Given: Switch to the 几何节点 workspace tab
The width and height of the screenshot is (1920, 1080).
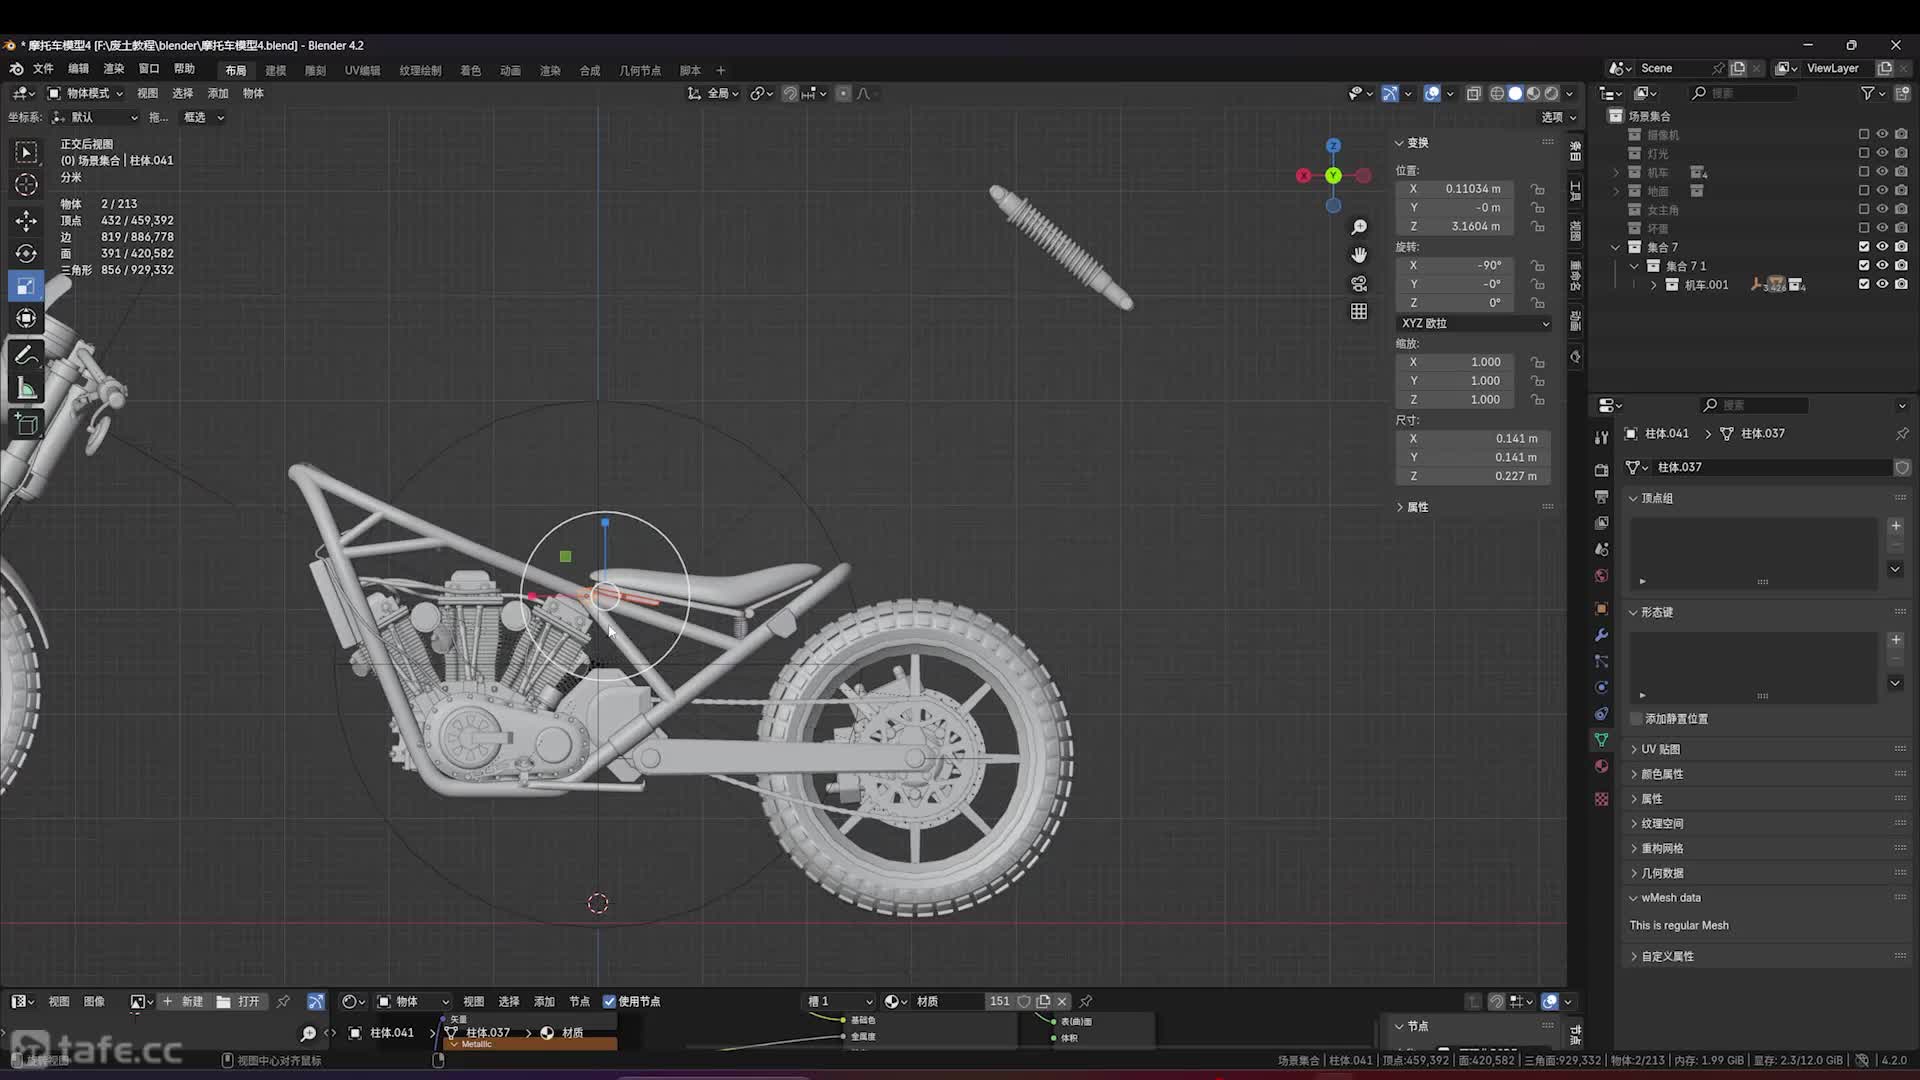Looking at the screenshot, I should (640, 70).
